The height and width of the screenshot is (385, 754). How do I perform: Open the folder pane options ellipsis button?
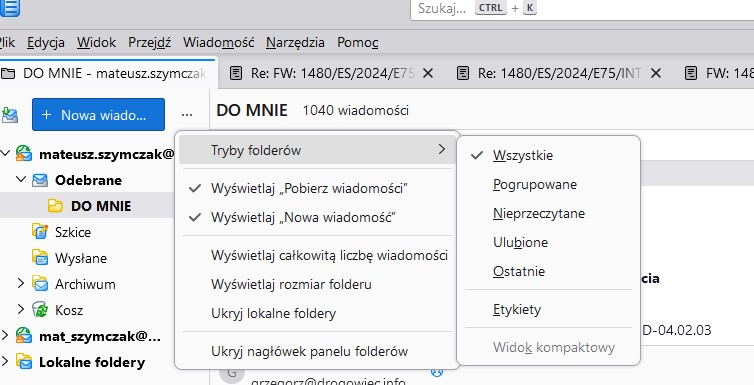click(x=187, y=114)
